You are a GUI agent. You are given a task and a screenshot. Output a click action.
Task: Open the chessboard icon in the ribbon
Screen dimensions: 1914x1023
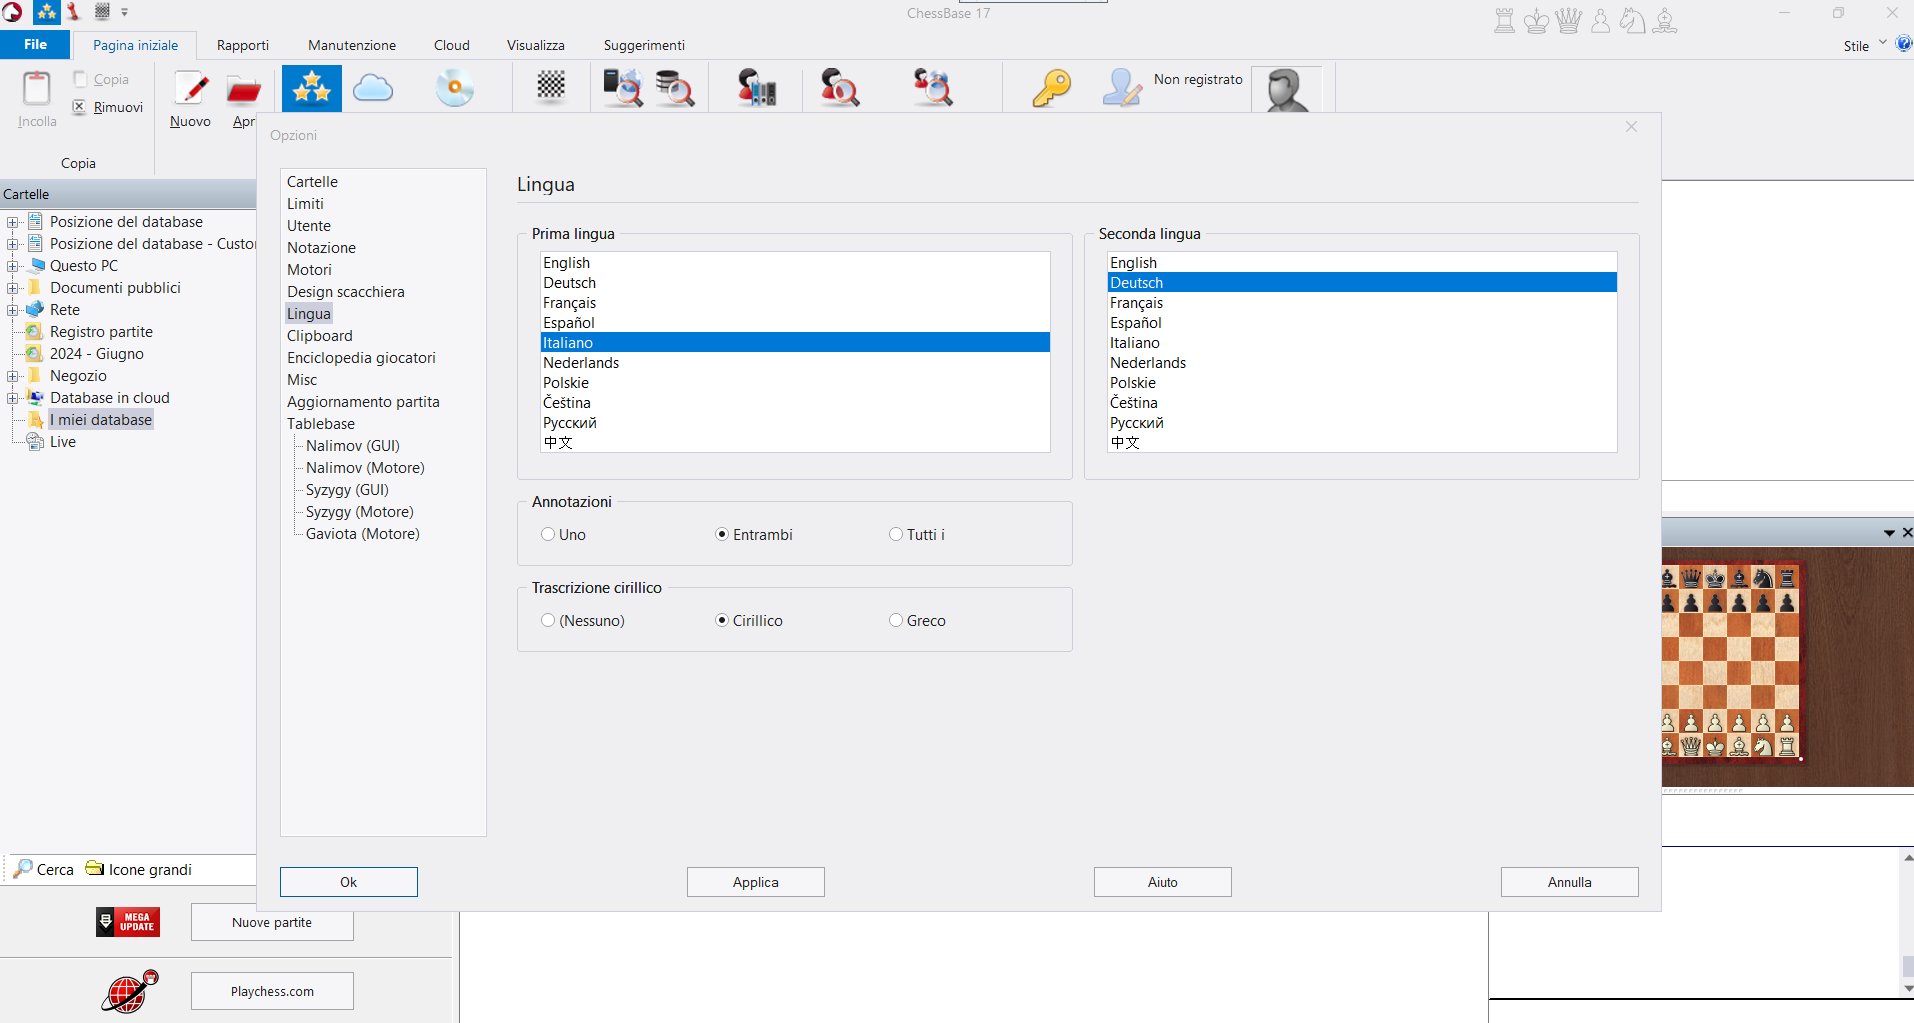(551, 87)
